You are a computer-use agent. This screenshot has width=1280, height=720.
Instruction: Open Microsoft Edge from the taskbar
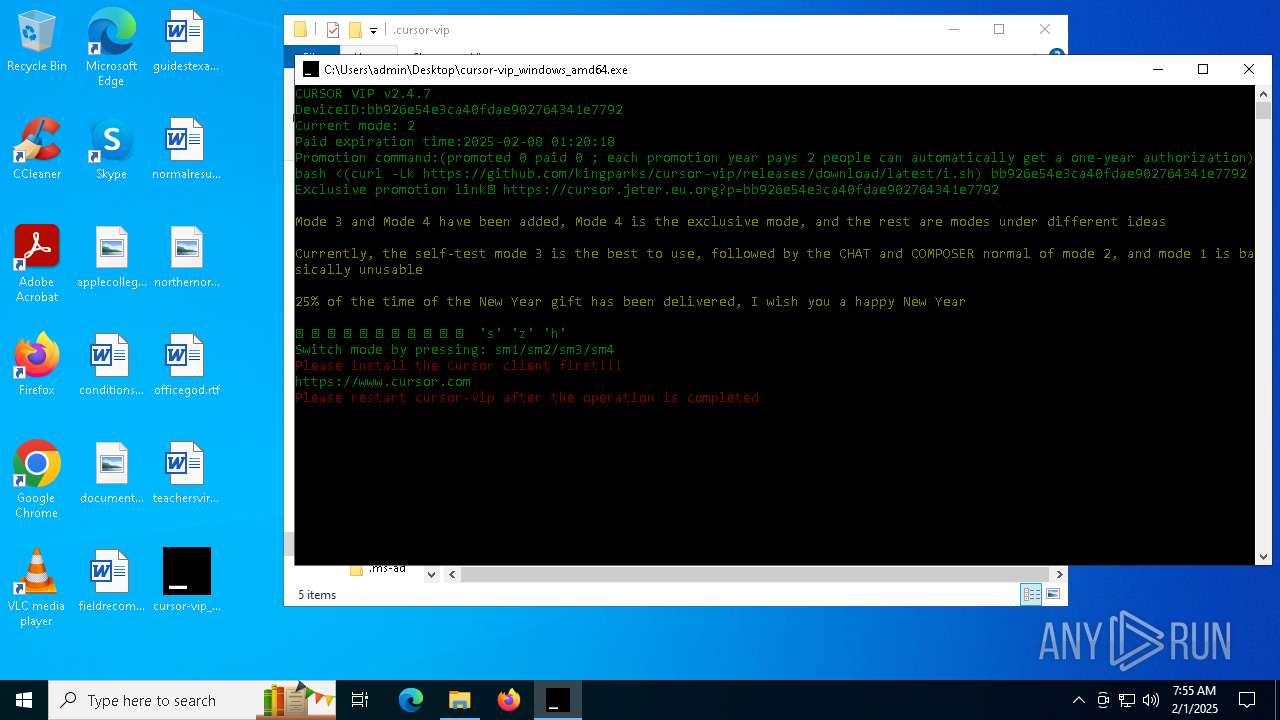click(411, 700)
